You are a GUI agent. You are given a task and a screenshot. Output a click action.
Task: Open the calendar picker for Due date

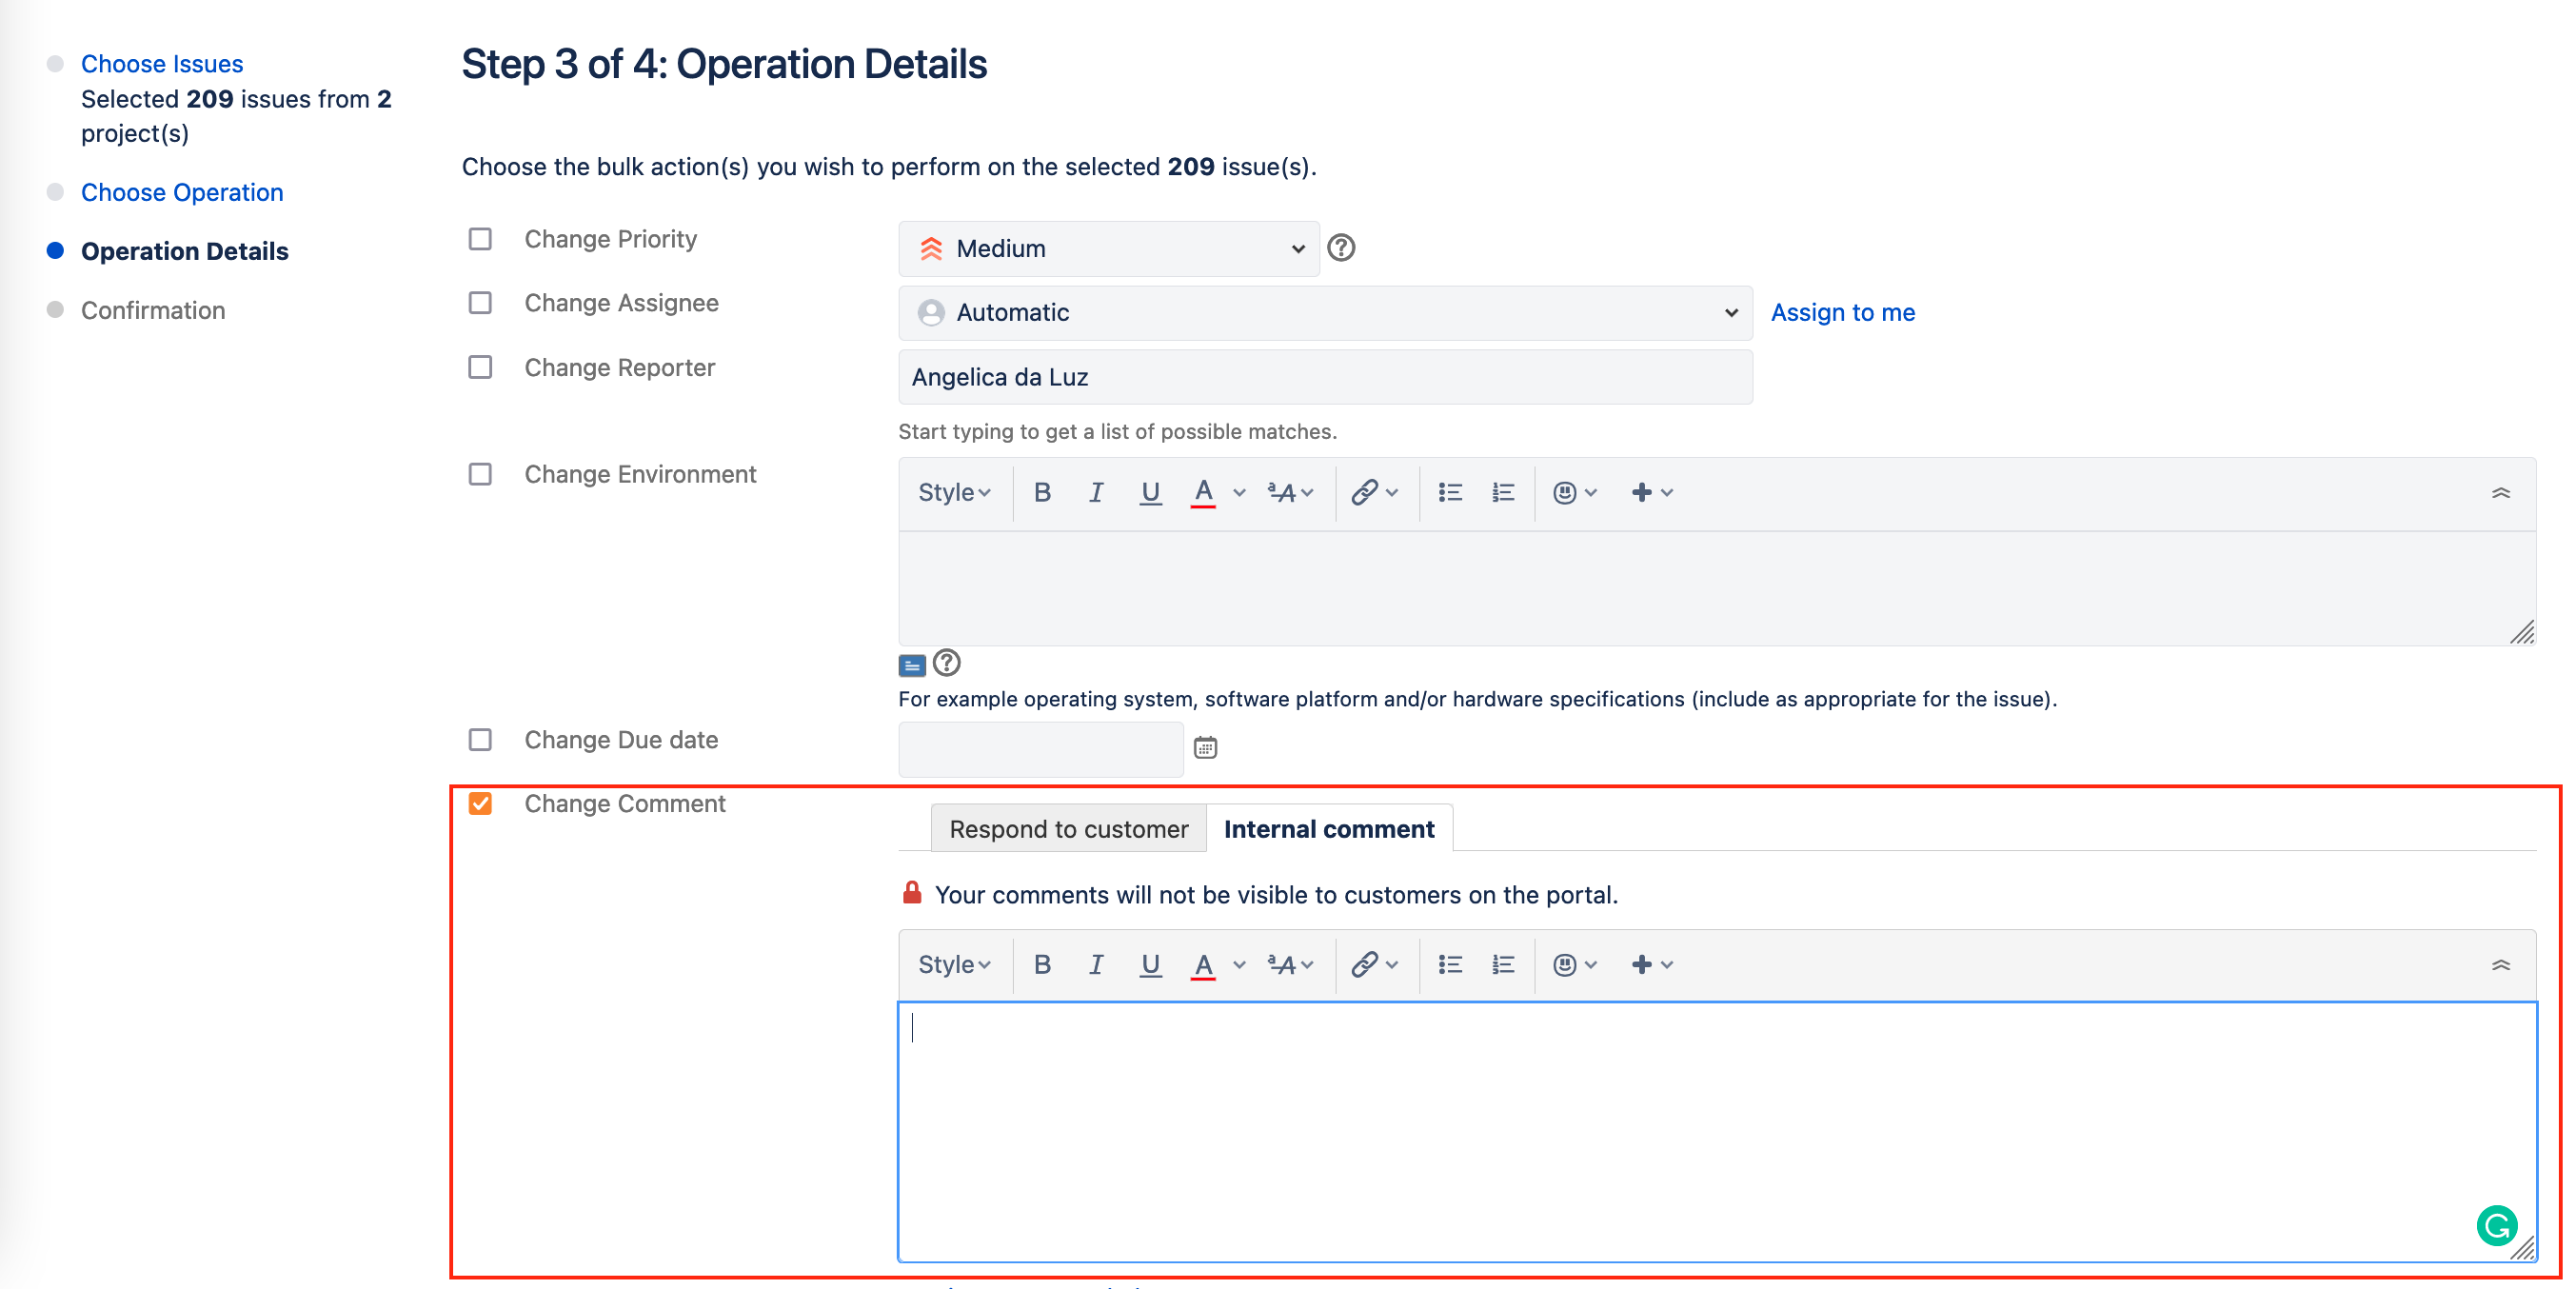1205,748
